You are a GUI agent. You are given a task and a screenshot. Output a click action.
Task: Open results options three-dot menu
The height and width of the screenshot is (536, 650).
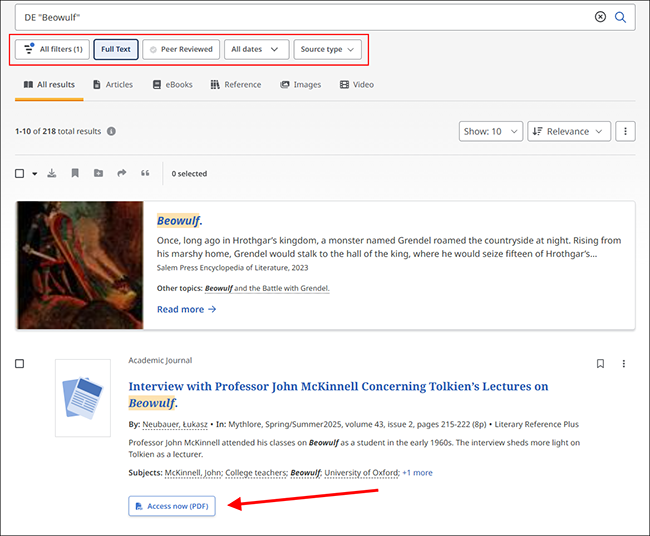(x=625, y=131)
